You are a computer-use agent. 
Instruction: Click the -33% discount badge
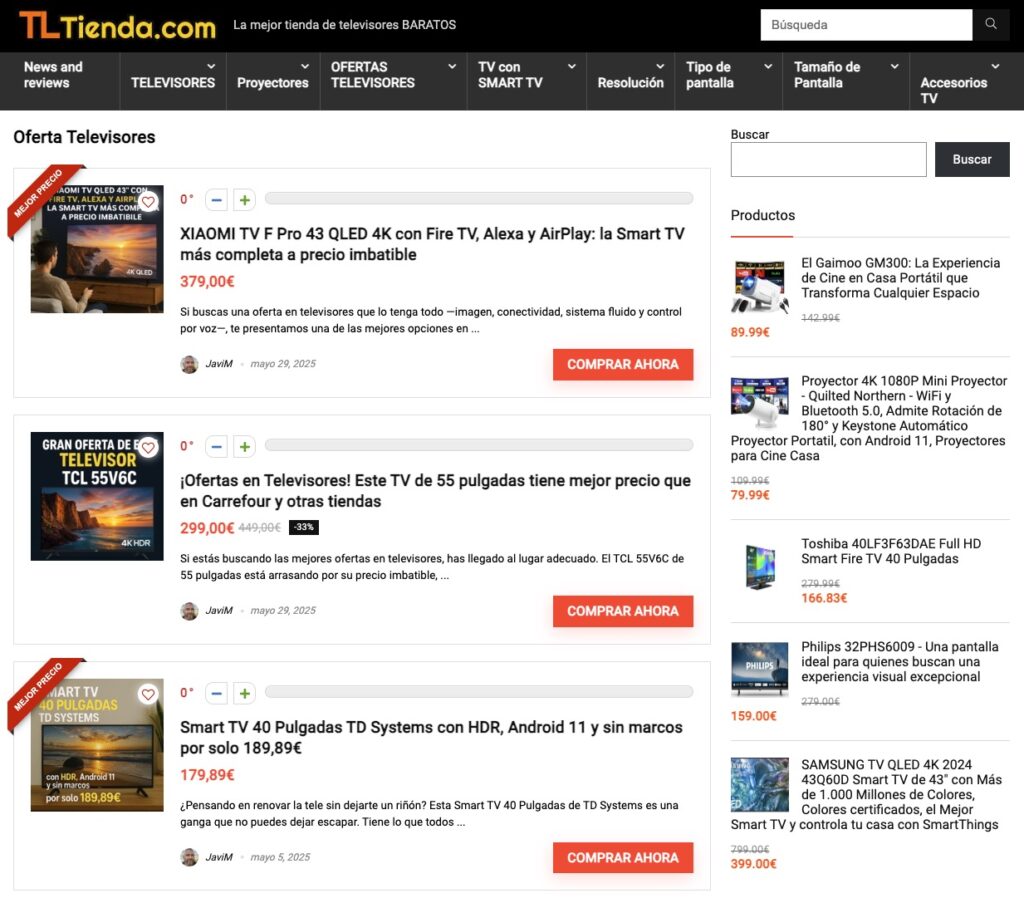tap(304, 527)
